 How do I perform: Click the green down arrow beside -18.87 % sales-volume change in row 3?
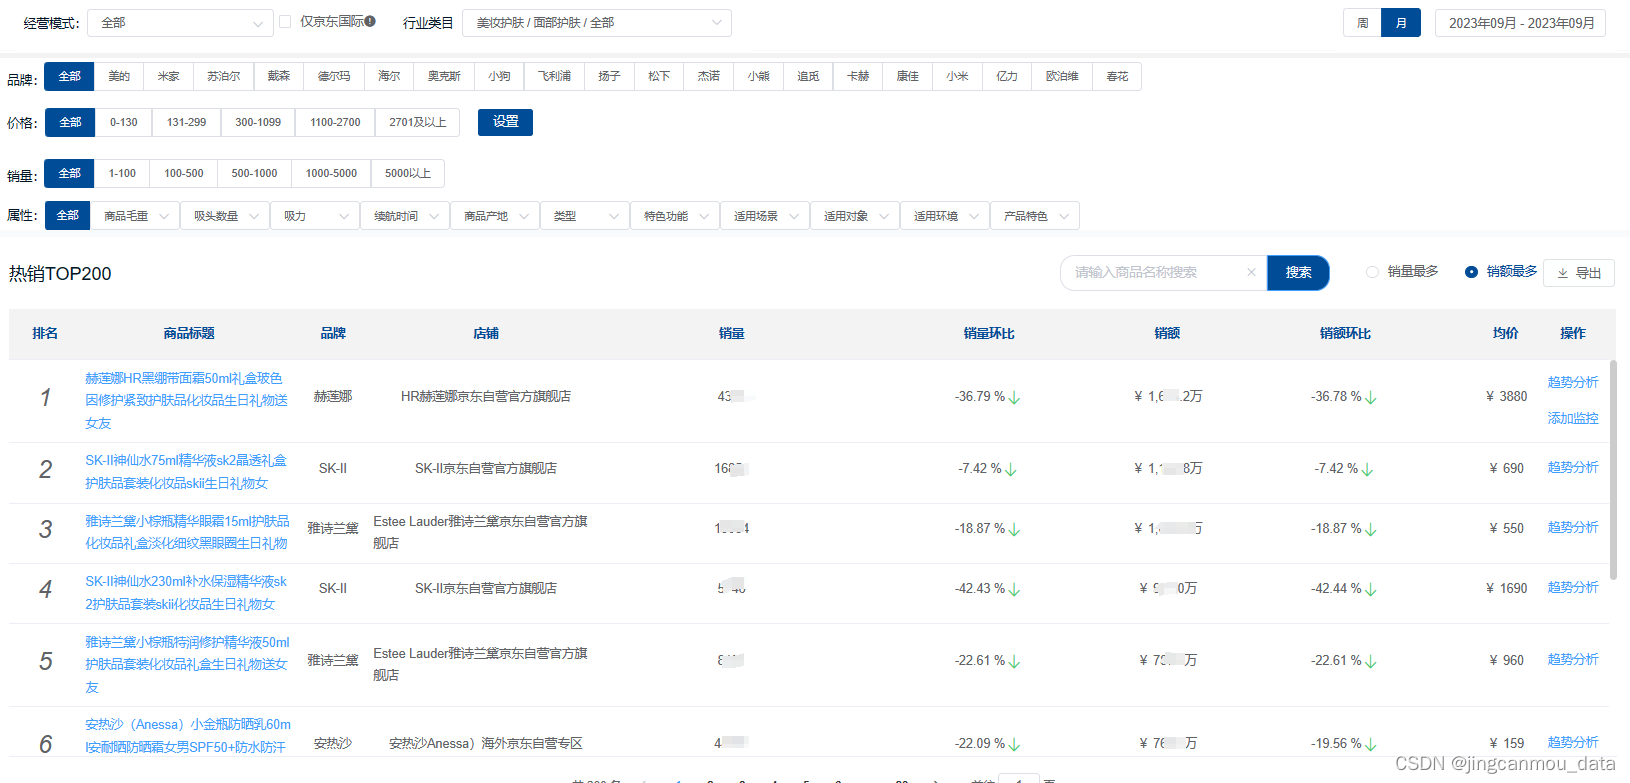pos(1014,529)
